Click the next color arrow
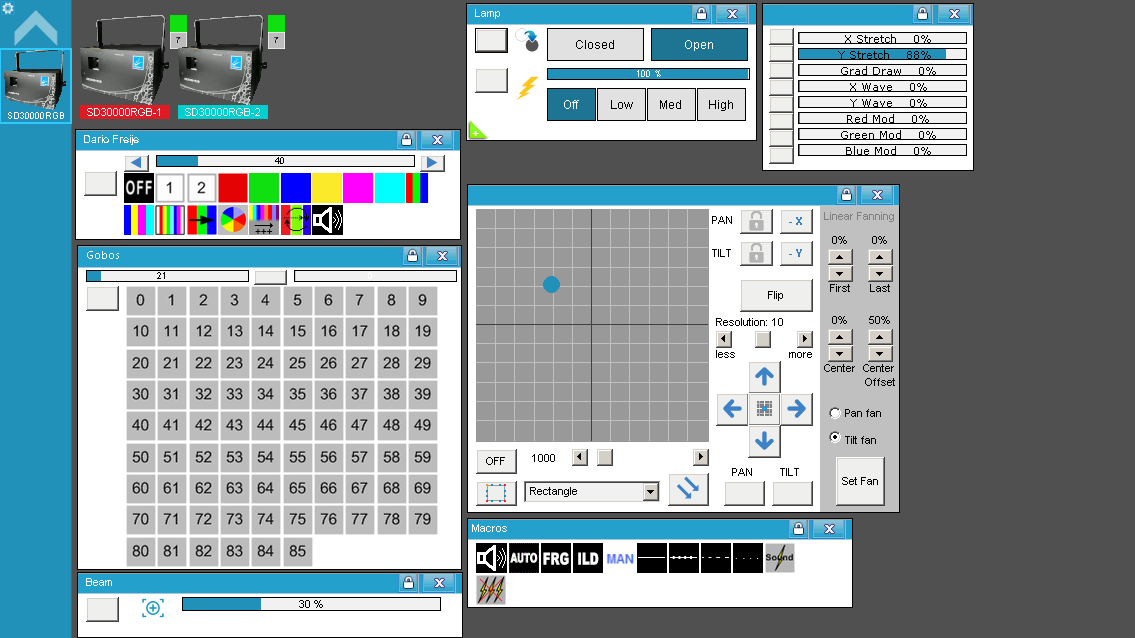Viewport: 1135px width, 638px height. coord(432,162)
